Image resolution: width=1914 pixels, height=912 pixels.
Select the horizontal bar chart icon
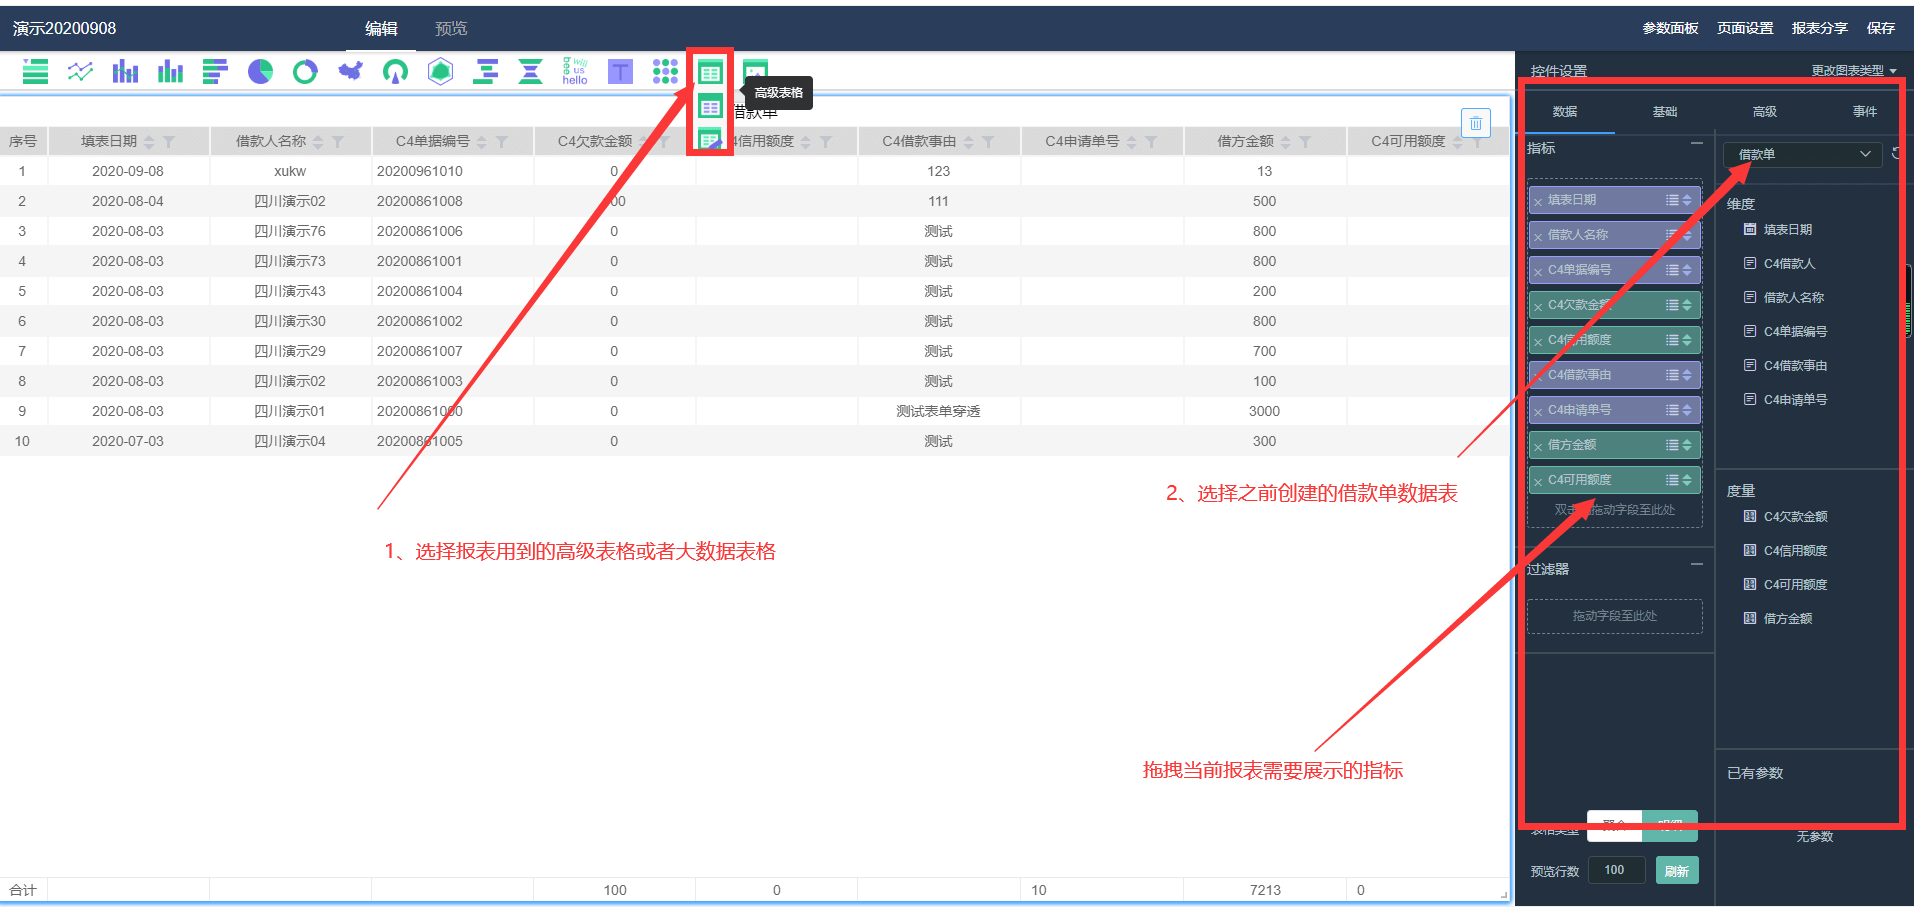[215, 71]
